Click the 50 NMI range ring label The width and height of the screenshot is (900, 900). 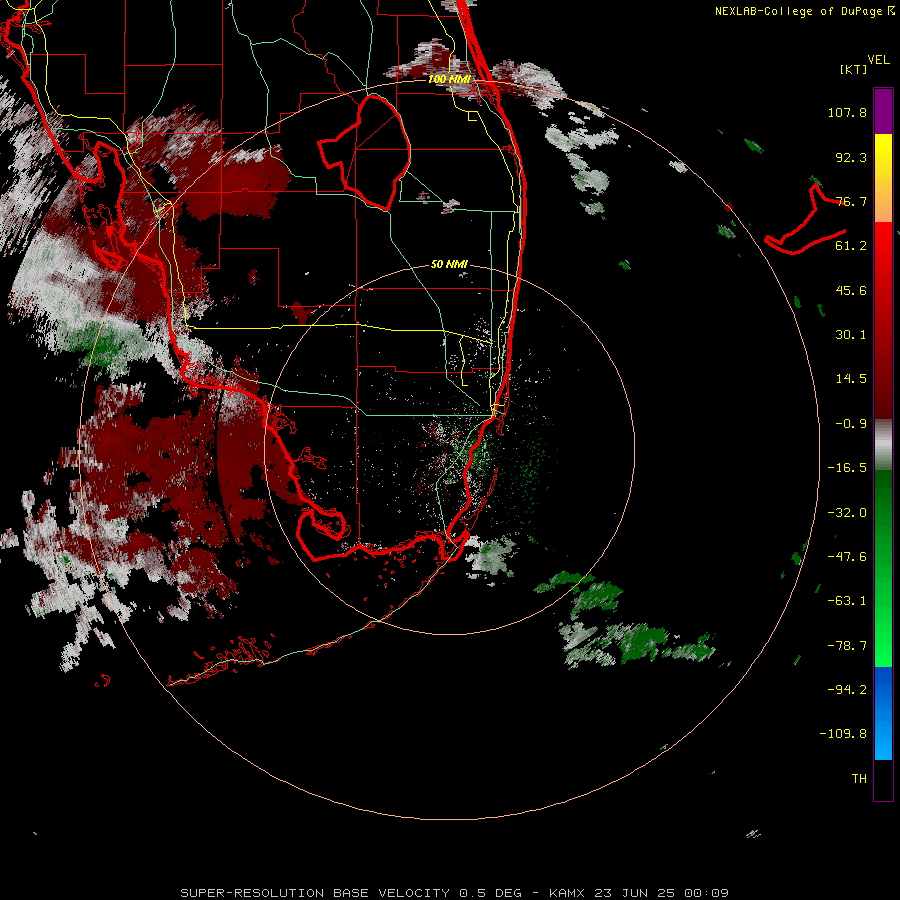(x=449, y=265)
